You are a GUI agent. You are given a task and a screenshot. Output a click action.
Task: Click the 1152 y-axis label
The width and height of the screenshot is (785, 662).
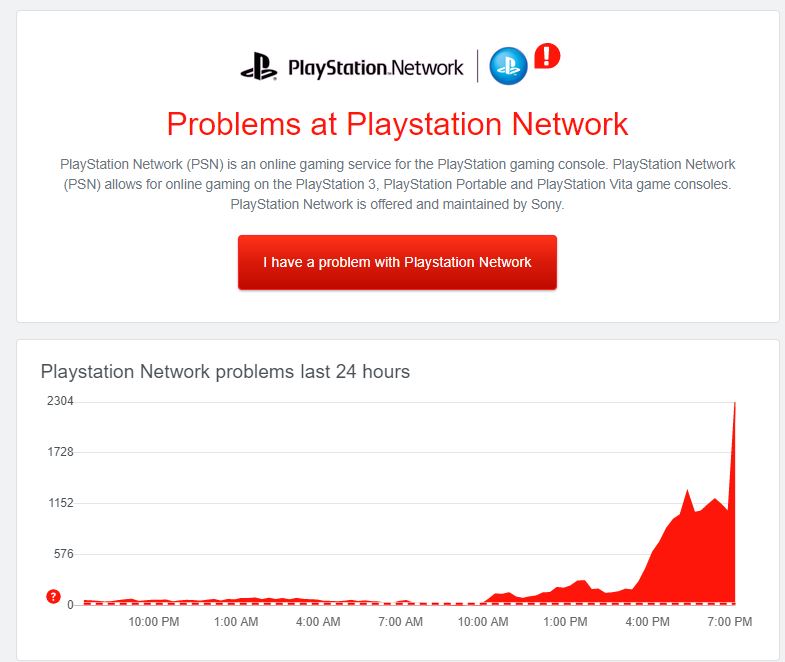(61, 503)
